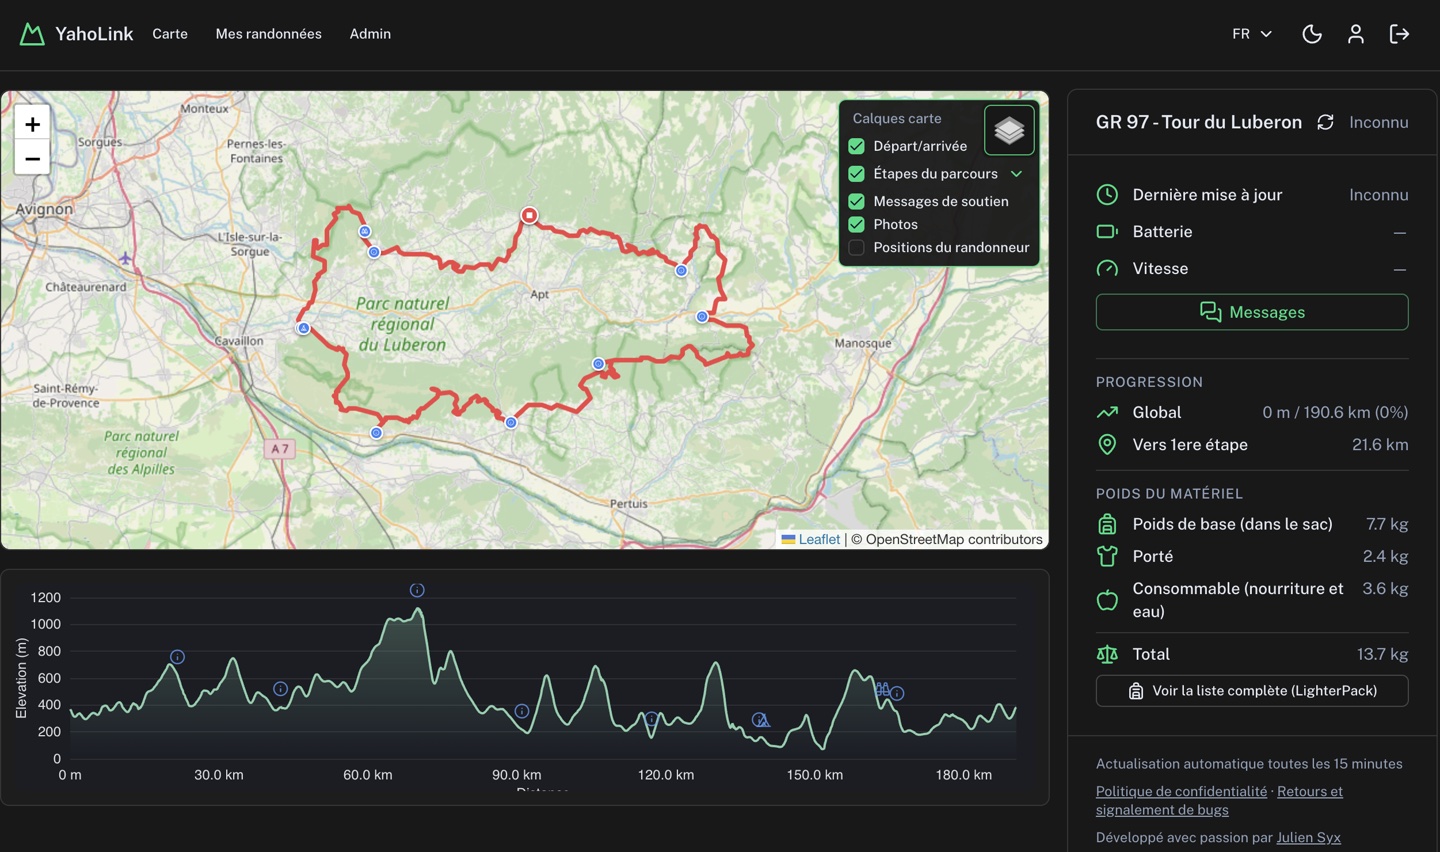Click the total weight scale icon
Viewport: 1440px width, 852px height.
click(x=1107, y=654)
